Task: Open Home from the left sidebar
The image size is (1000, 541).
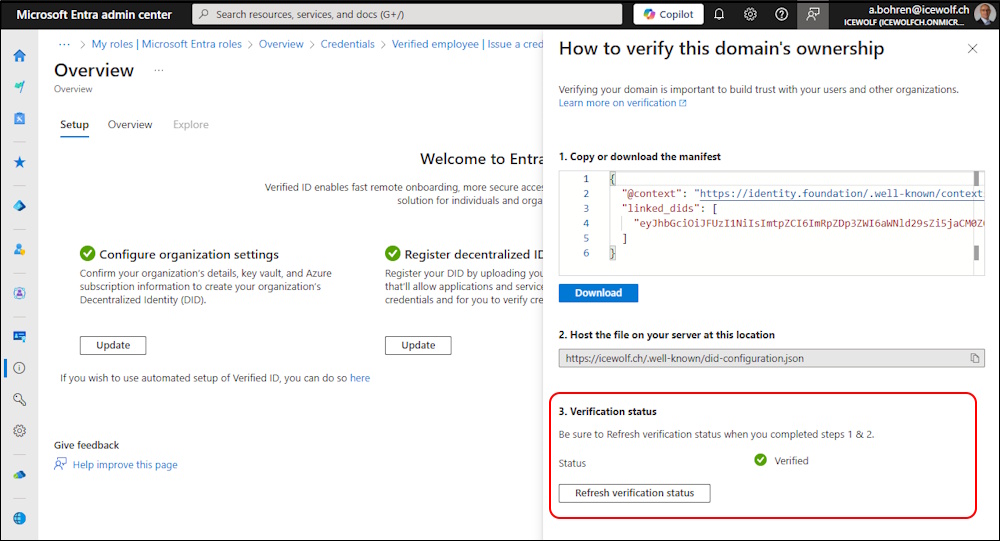Action: pyautogui.click(x=19, y=56)
